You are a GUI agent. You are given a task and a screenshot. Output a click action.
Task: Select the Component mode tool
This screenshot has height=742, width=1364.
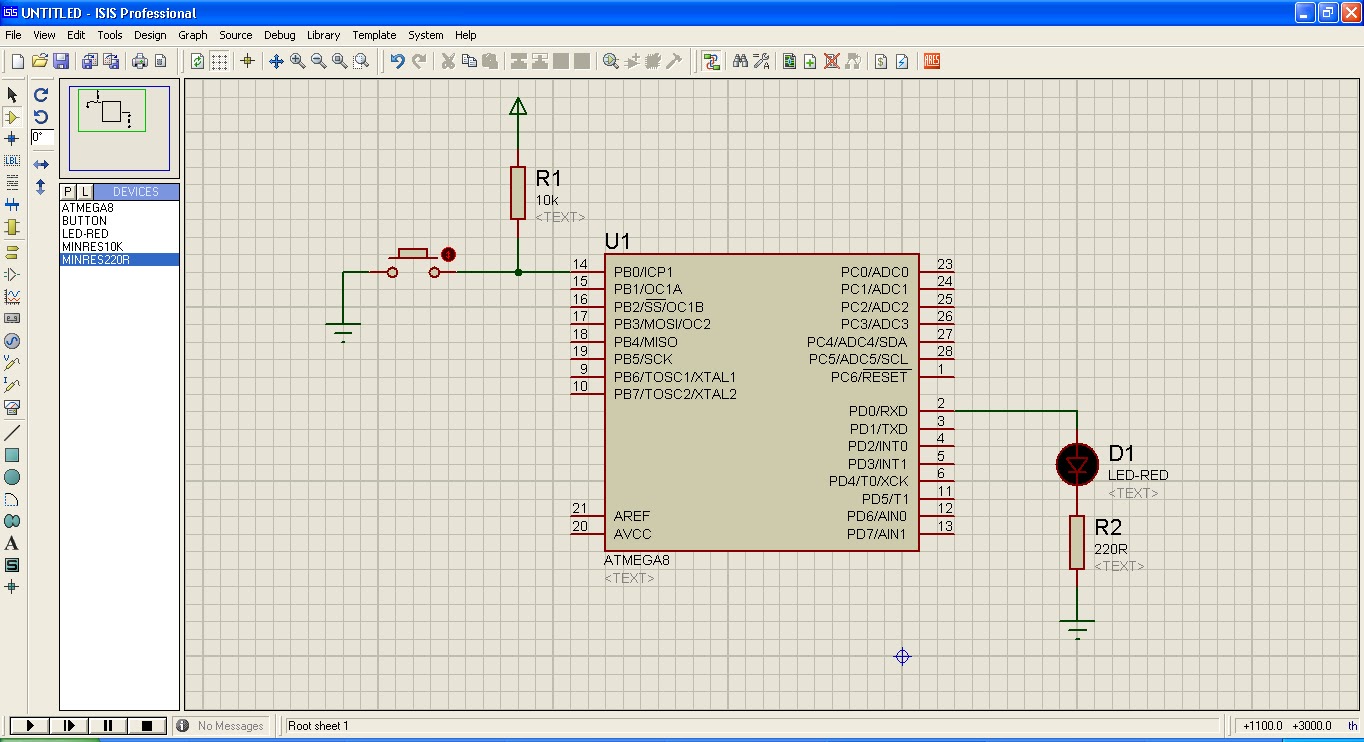tap(12, 117)
